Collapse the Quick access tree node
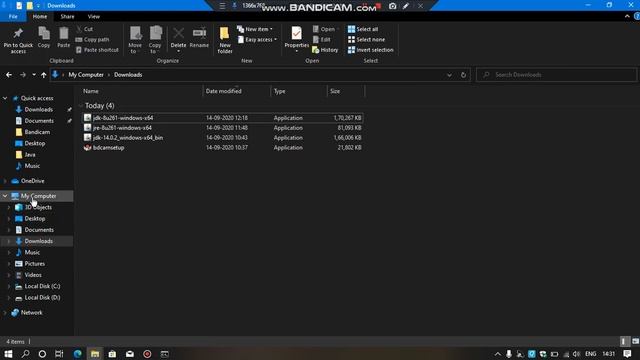 click(5, 98)
